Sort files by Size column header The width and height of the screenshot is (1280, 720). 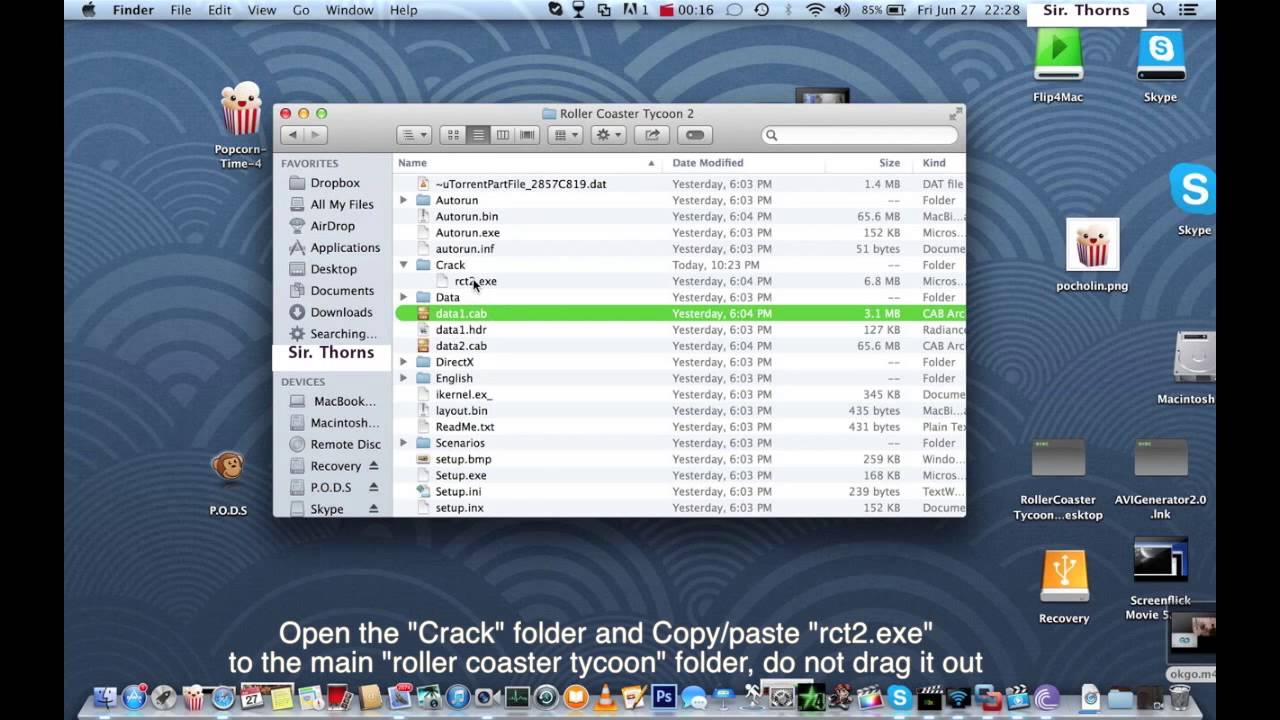pyautogui.click(x=889, y=163)
